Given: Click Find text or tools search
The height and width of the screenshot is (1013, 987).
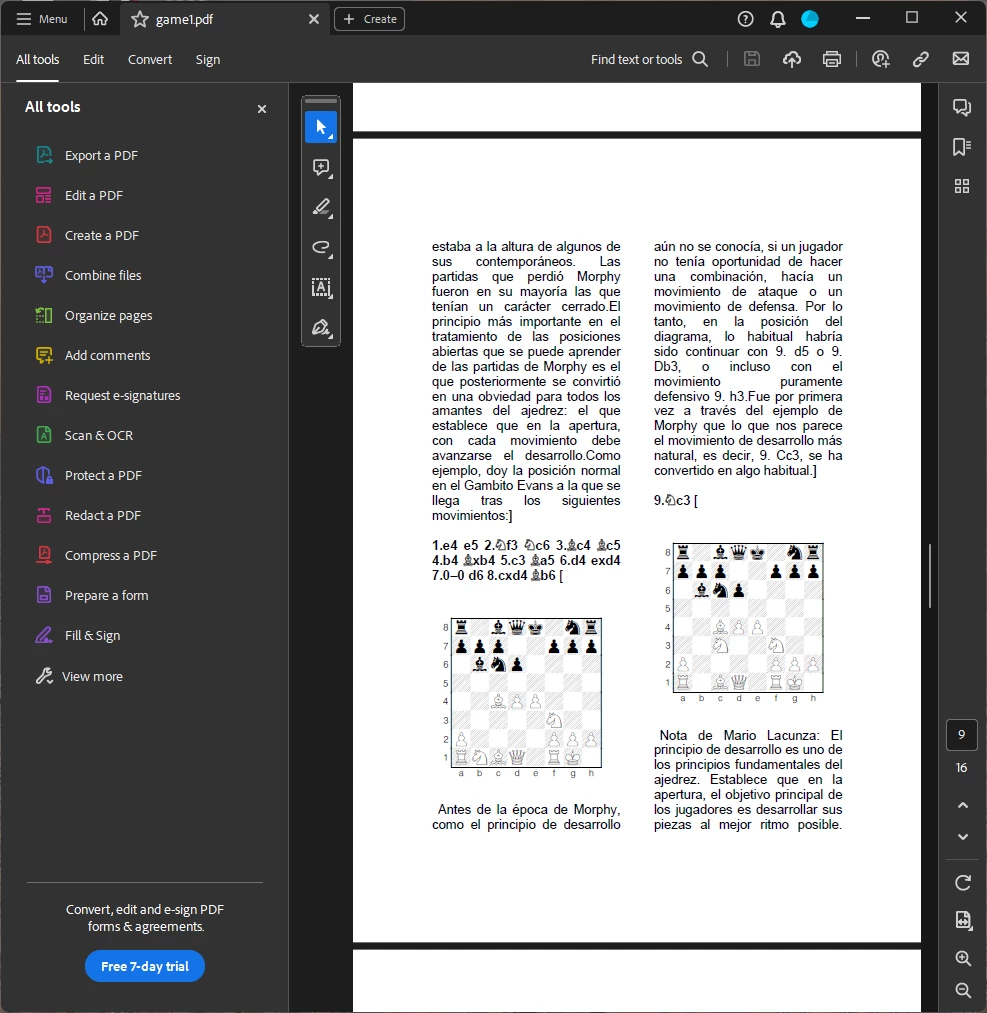Looking at the screenshot, I should (x=649, y=59).
